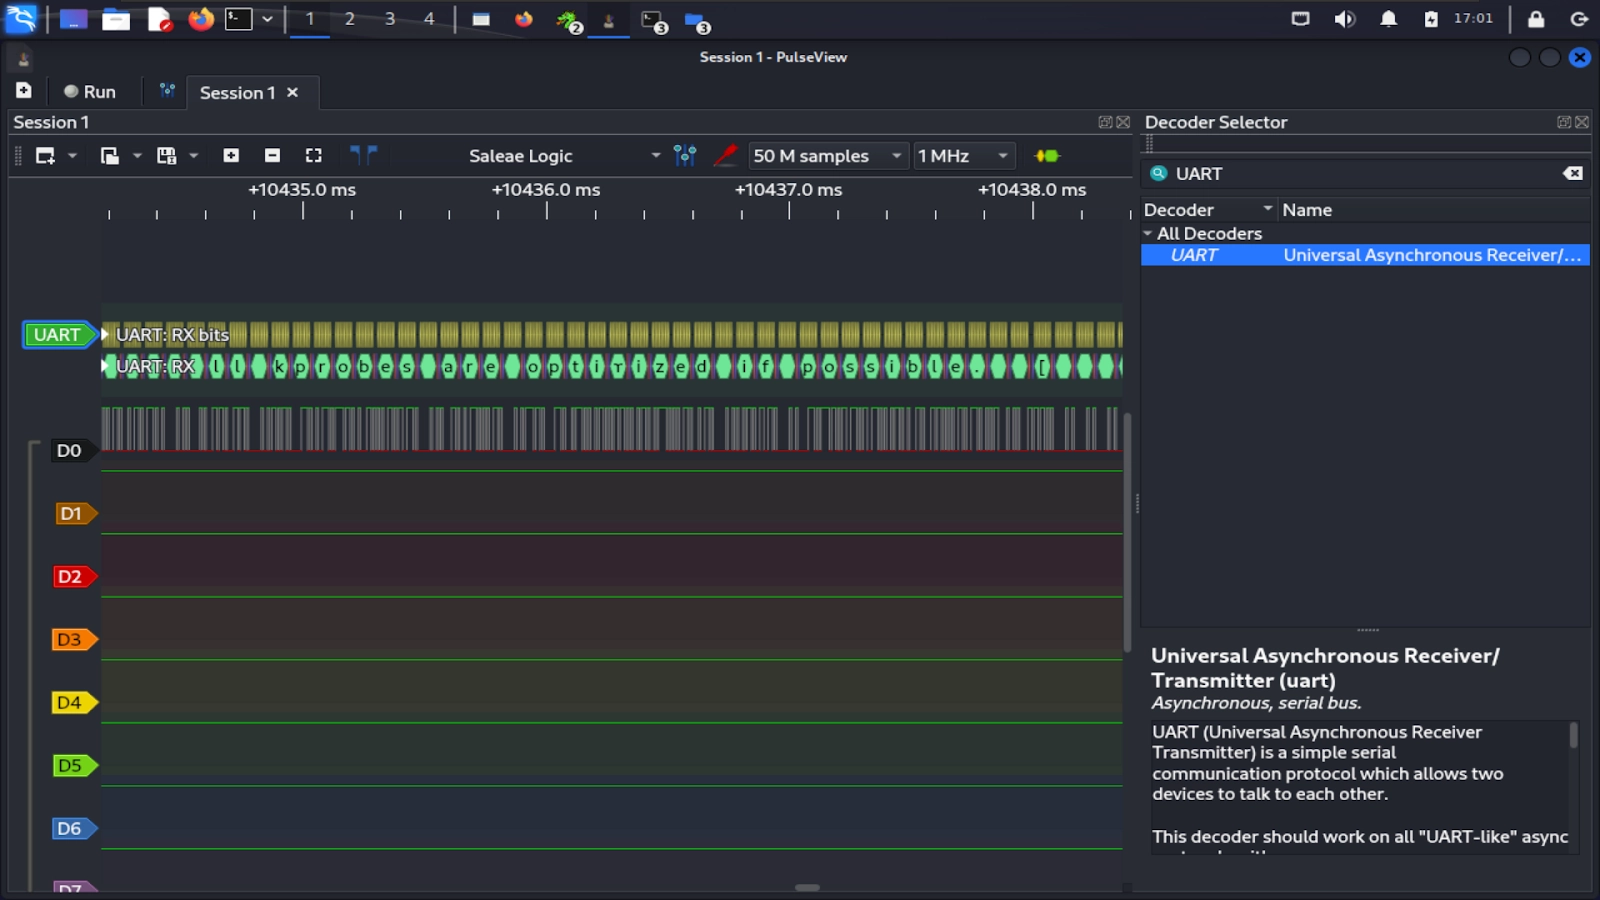1600x900 pixels.
Task: Select the UART decoder entry in the list
Action: click(1300, 255)
